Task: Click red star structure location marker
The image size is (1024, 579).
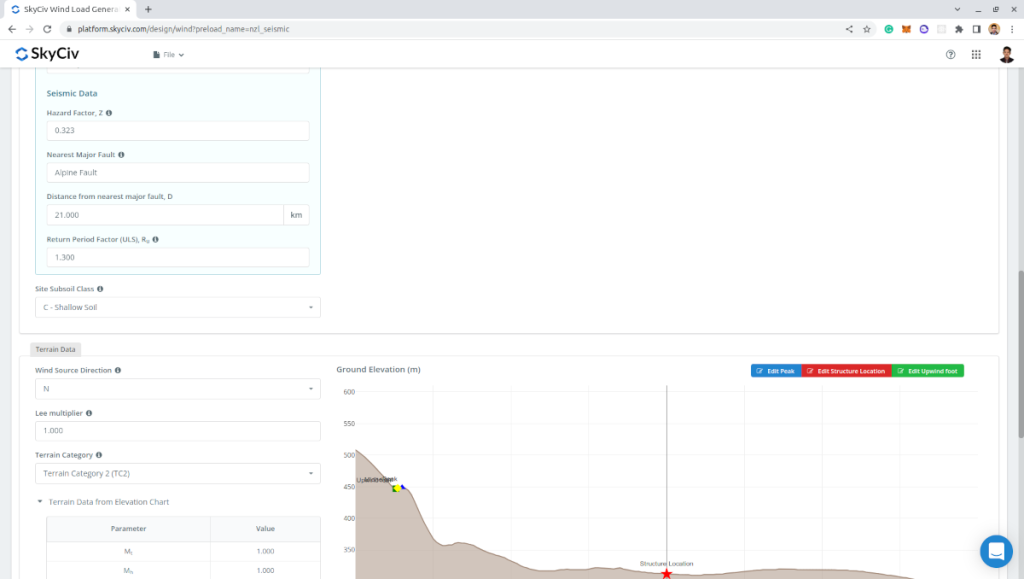Action: (666, 573)
